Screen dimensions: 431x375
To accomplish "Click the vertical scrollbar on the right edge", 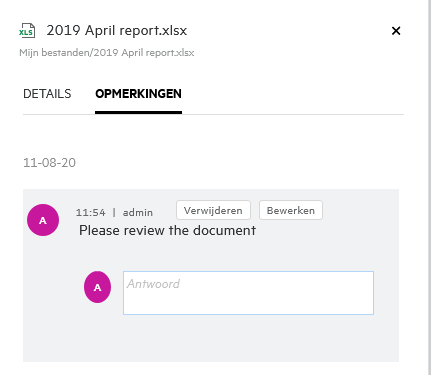I will pos(429,187).
